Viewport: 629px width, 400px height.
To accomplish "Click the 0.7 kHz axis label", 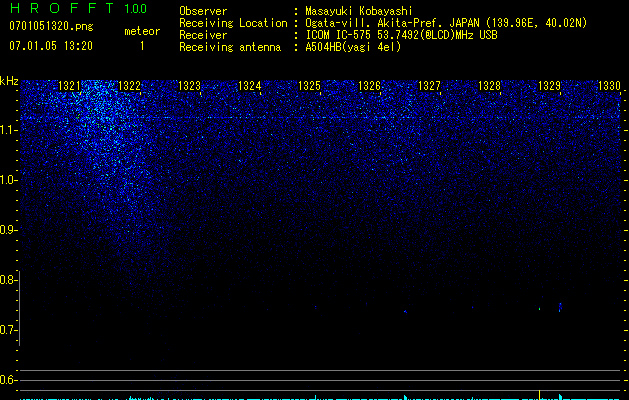I will (x=8, y=330).
